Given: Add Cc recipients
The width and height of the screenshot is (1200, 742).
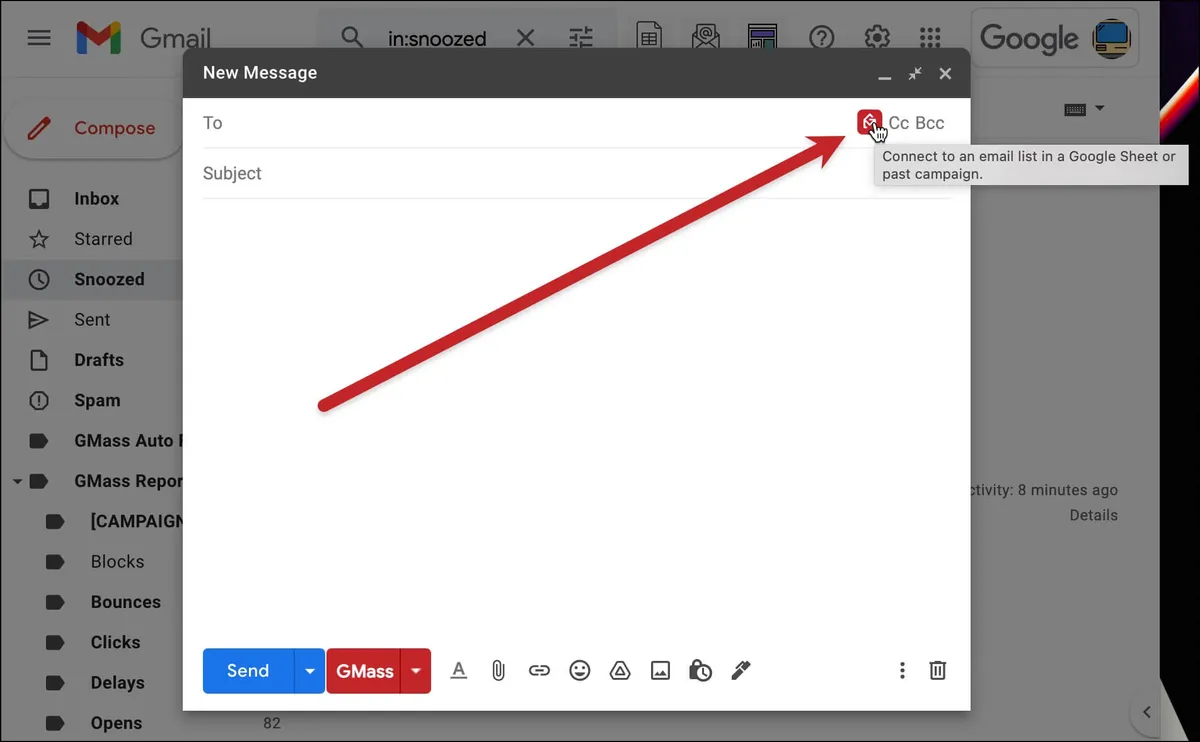Looking at the screenshot, I should [899, 123].
